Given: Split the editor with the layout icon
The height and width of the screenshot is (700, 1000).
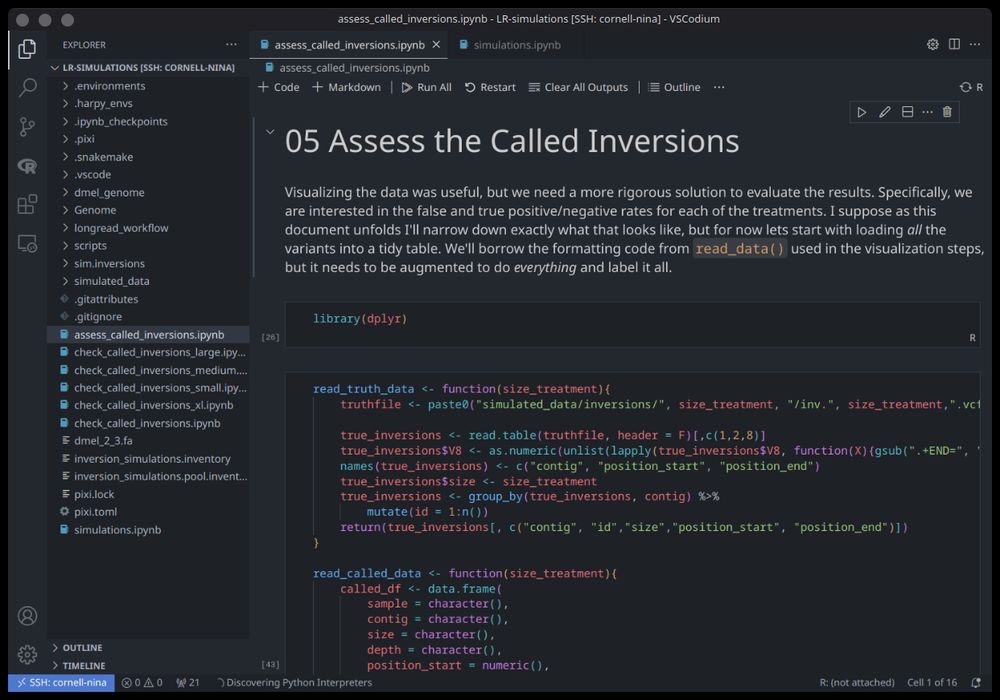Looking at the screenshot, I should pyautogui.click(x=954, y=44).
